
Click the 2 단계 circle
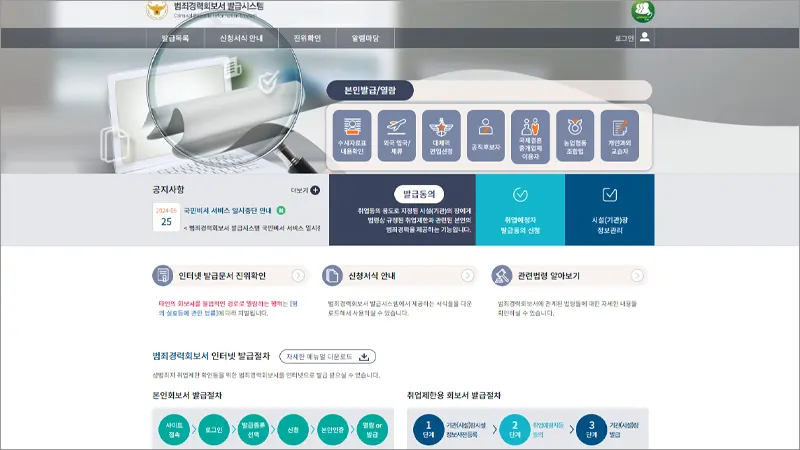[515, 430]
